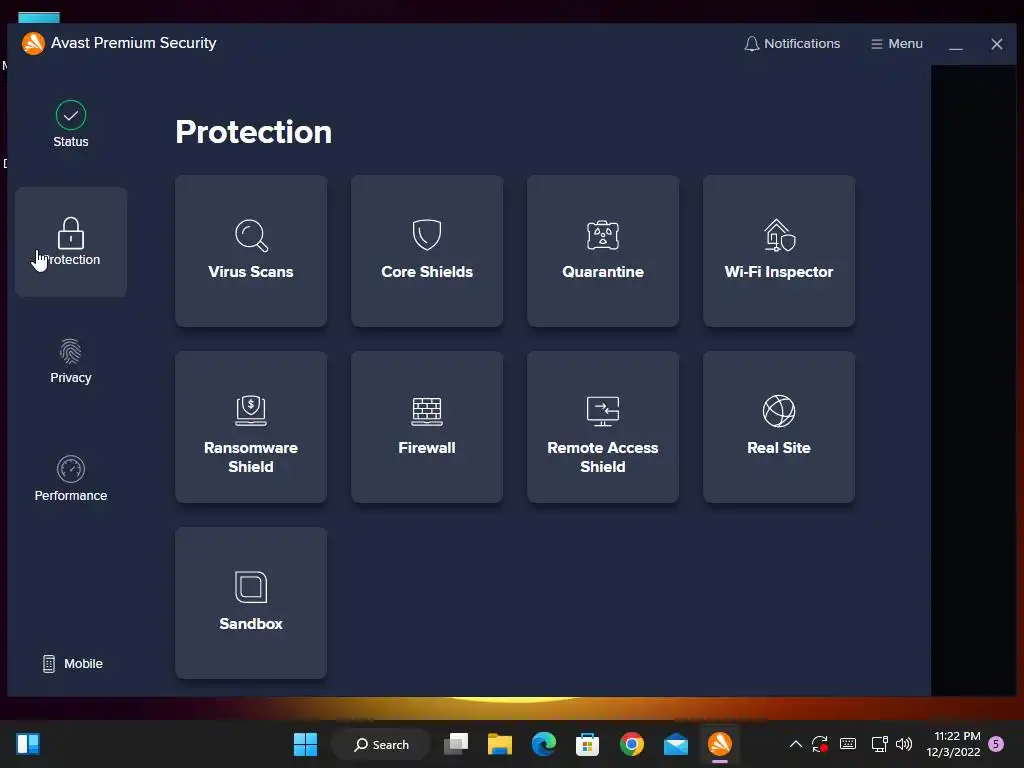
Task: Open Widgets panel on taskbar
Action: point(28,744)
